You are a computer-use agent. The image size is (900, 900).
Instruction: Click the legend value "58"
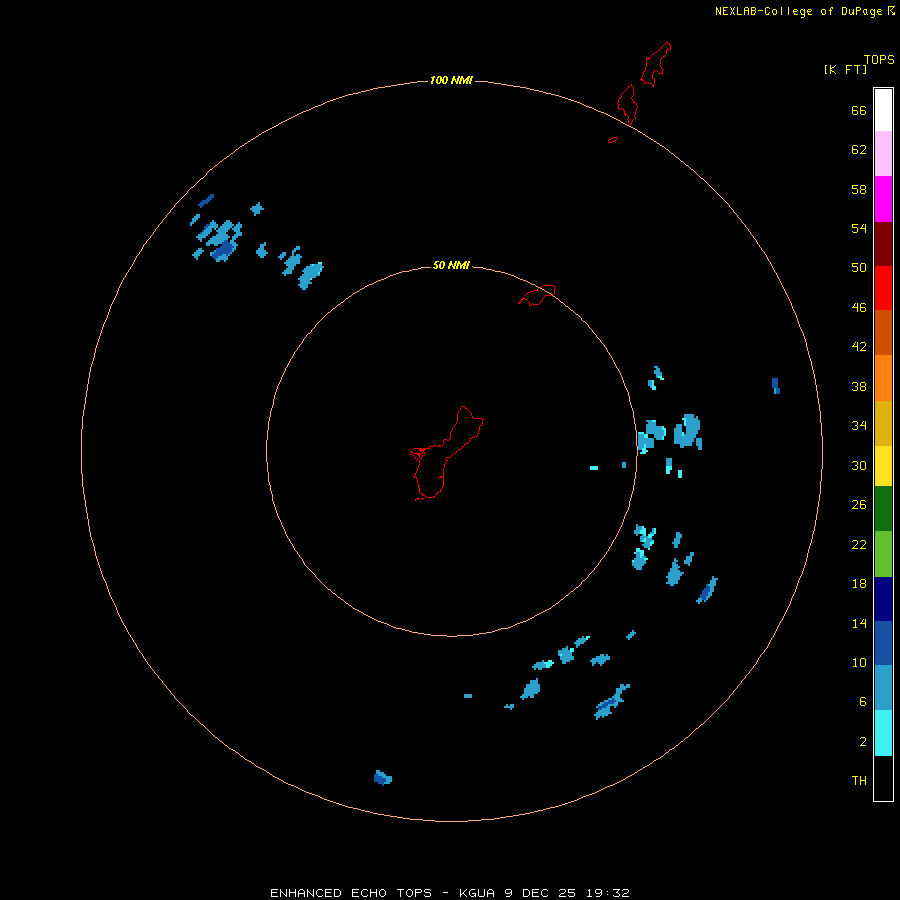coord(859,189)
